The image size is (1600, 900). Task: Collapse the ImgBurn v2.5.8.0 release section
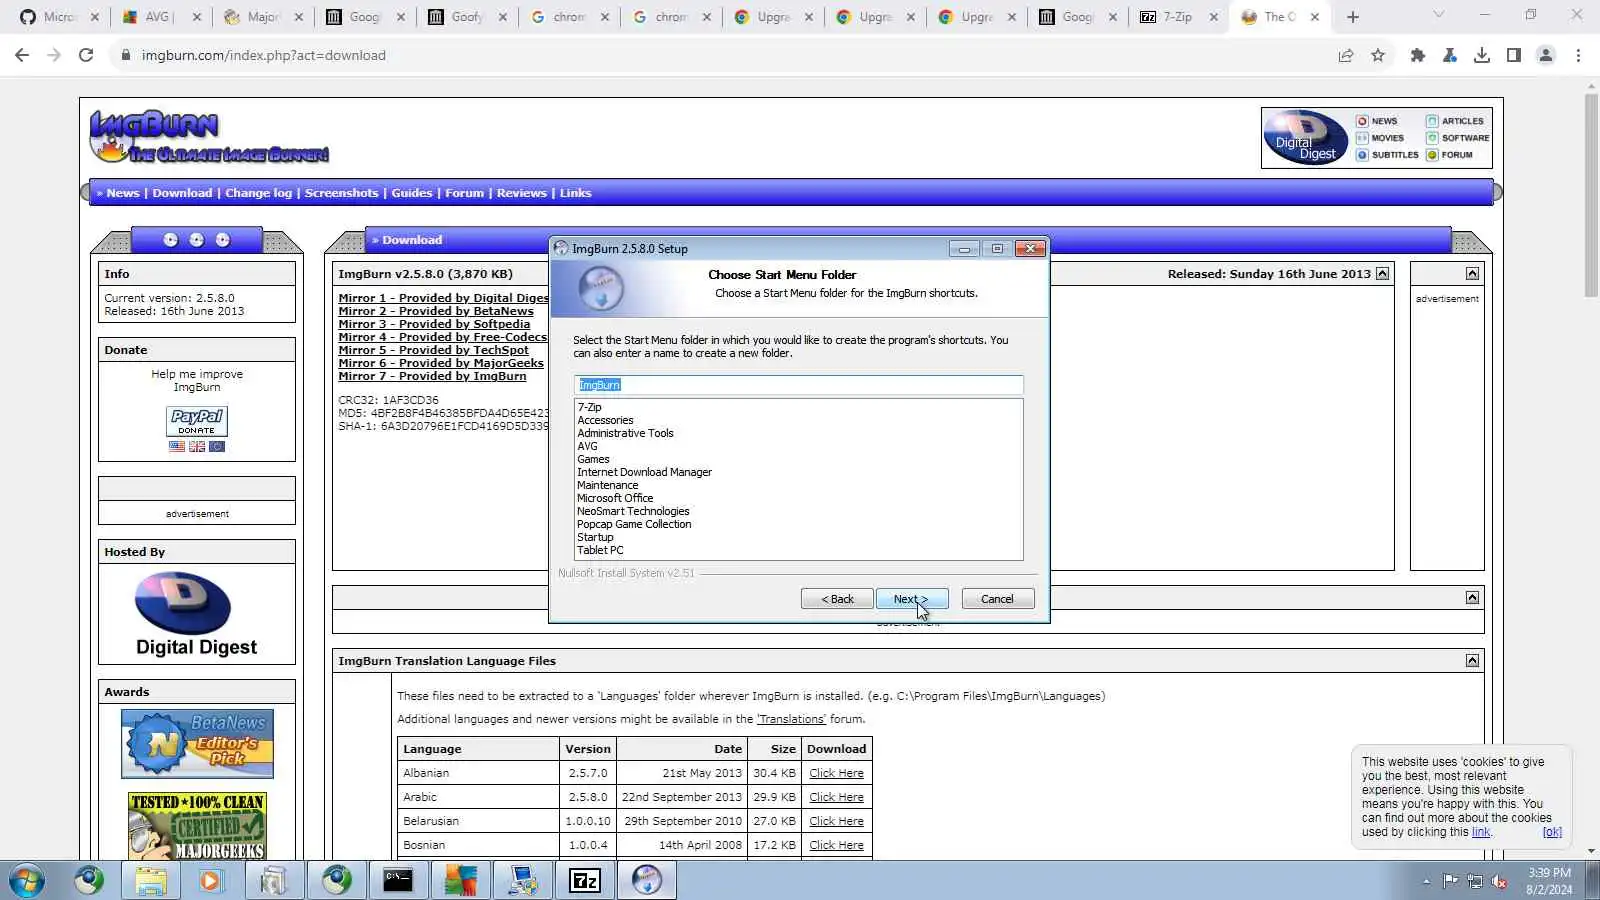pyautogui.click(x=1382, y=274)
